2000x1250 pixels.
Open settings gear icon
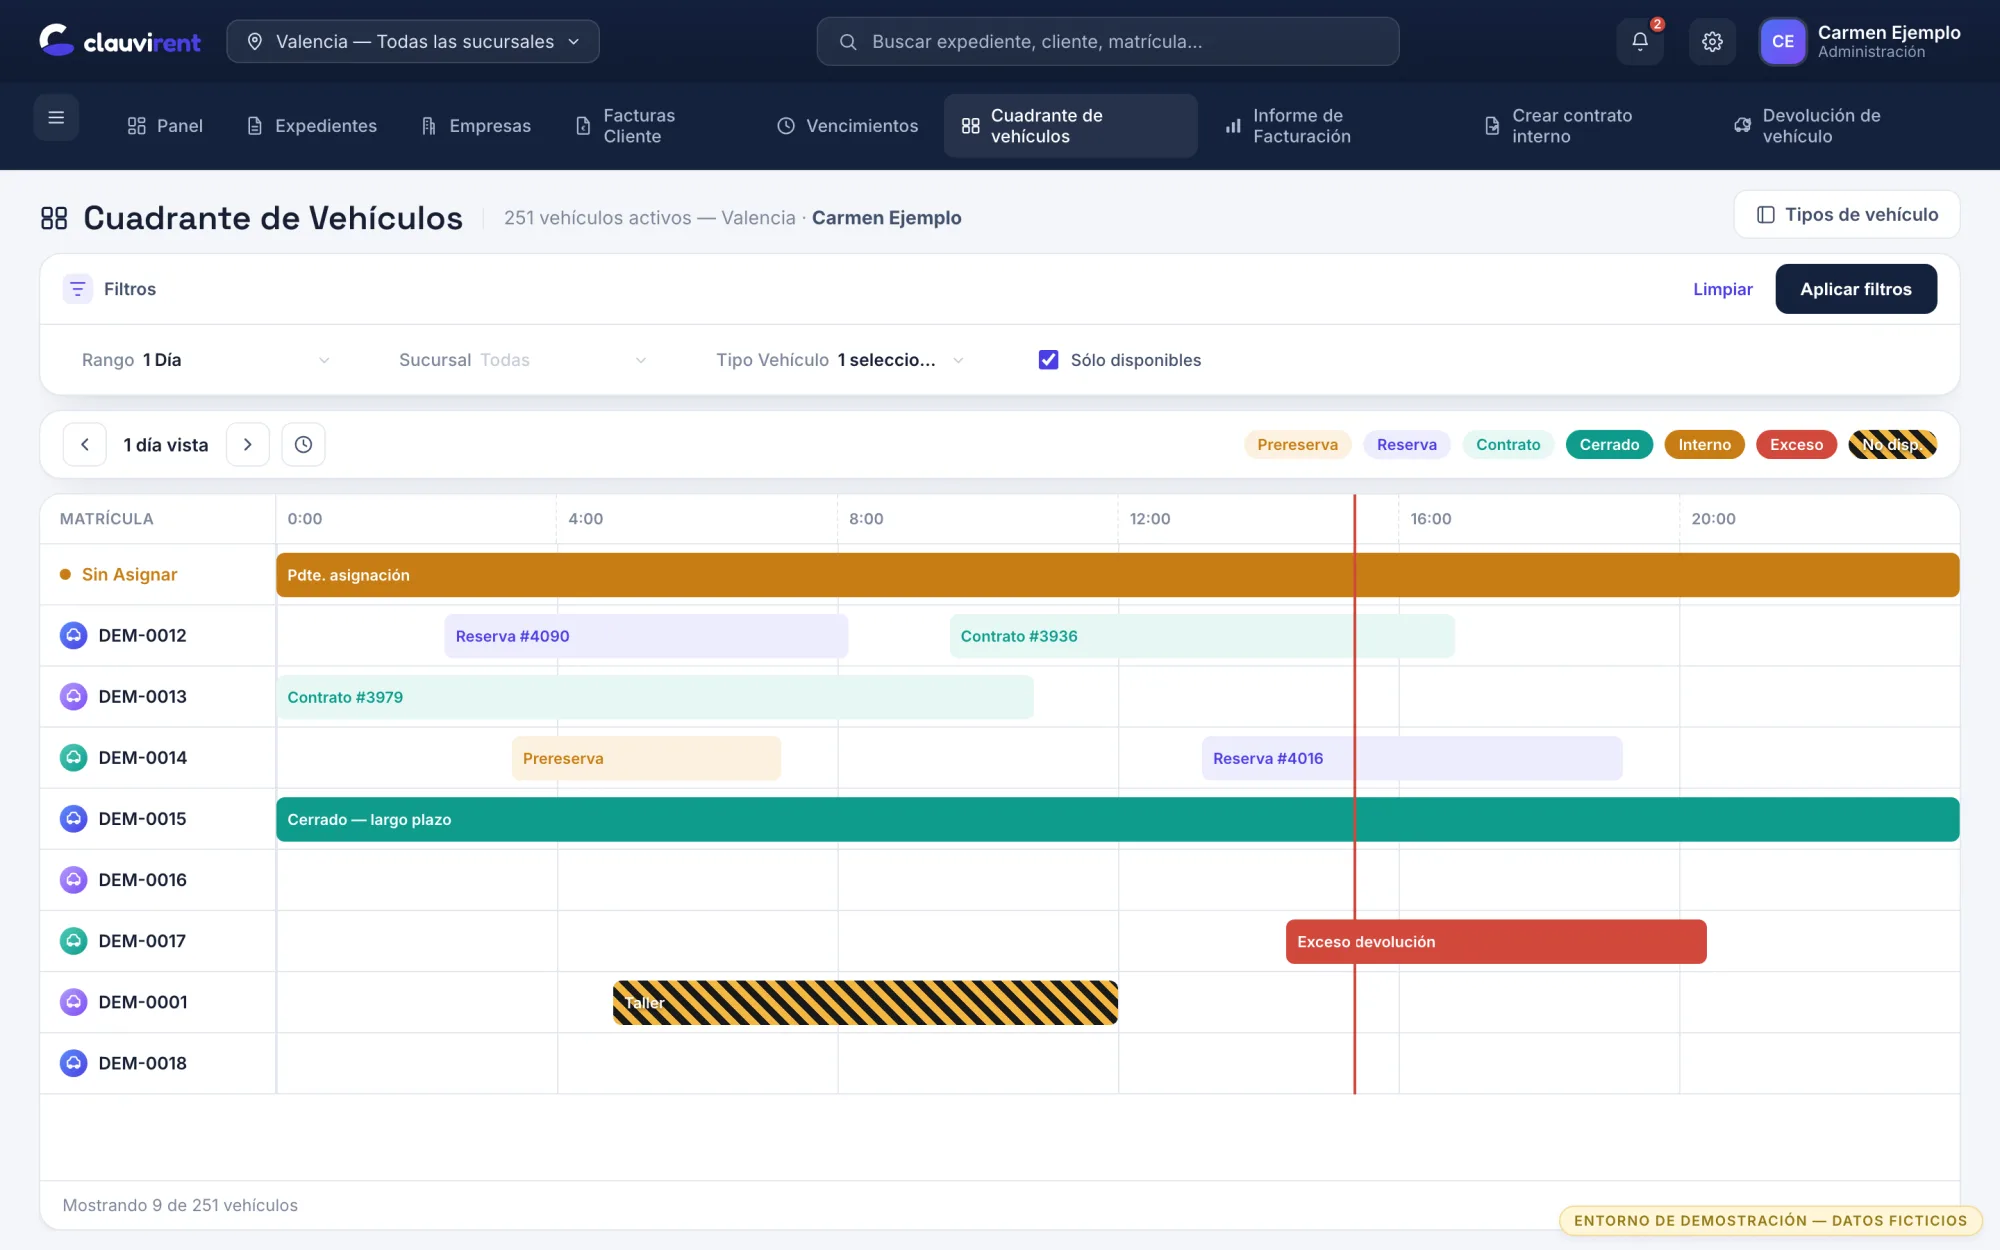[x=1712, y=42]
